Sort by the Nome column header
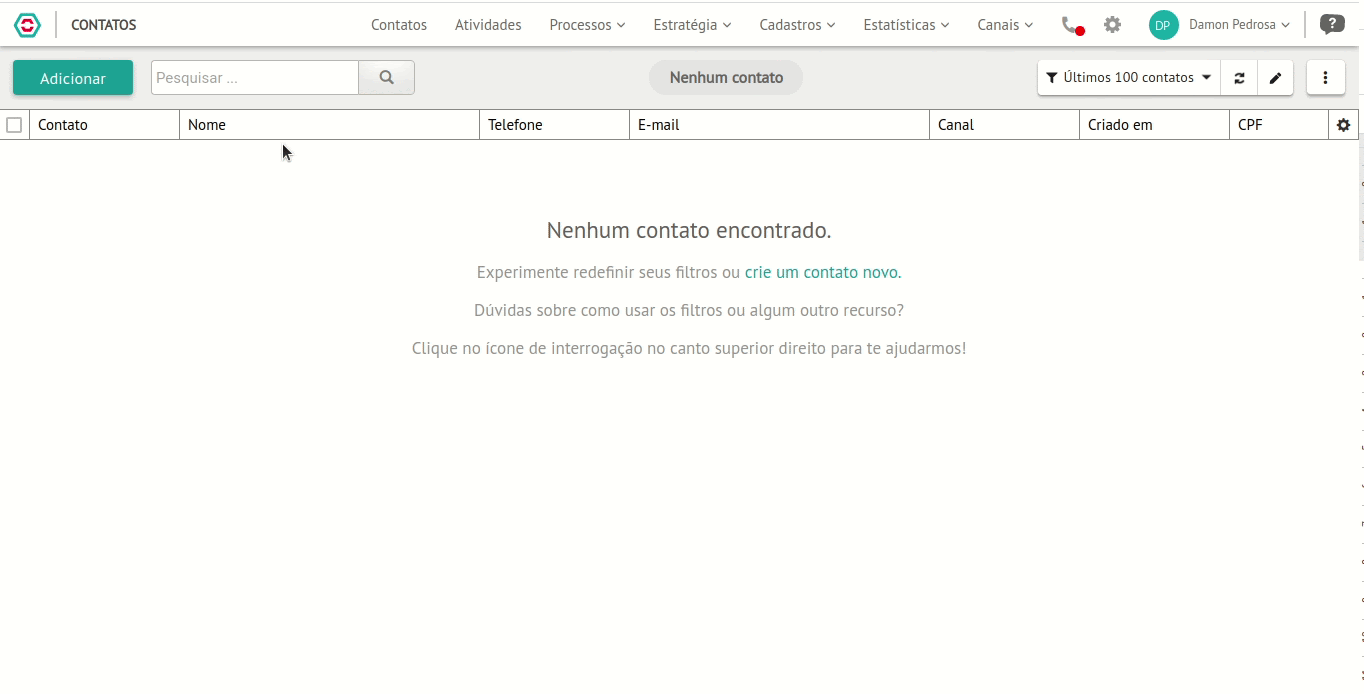 [x=329, y=125]
